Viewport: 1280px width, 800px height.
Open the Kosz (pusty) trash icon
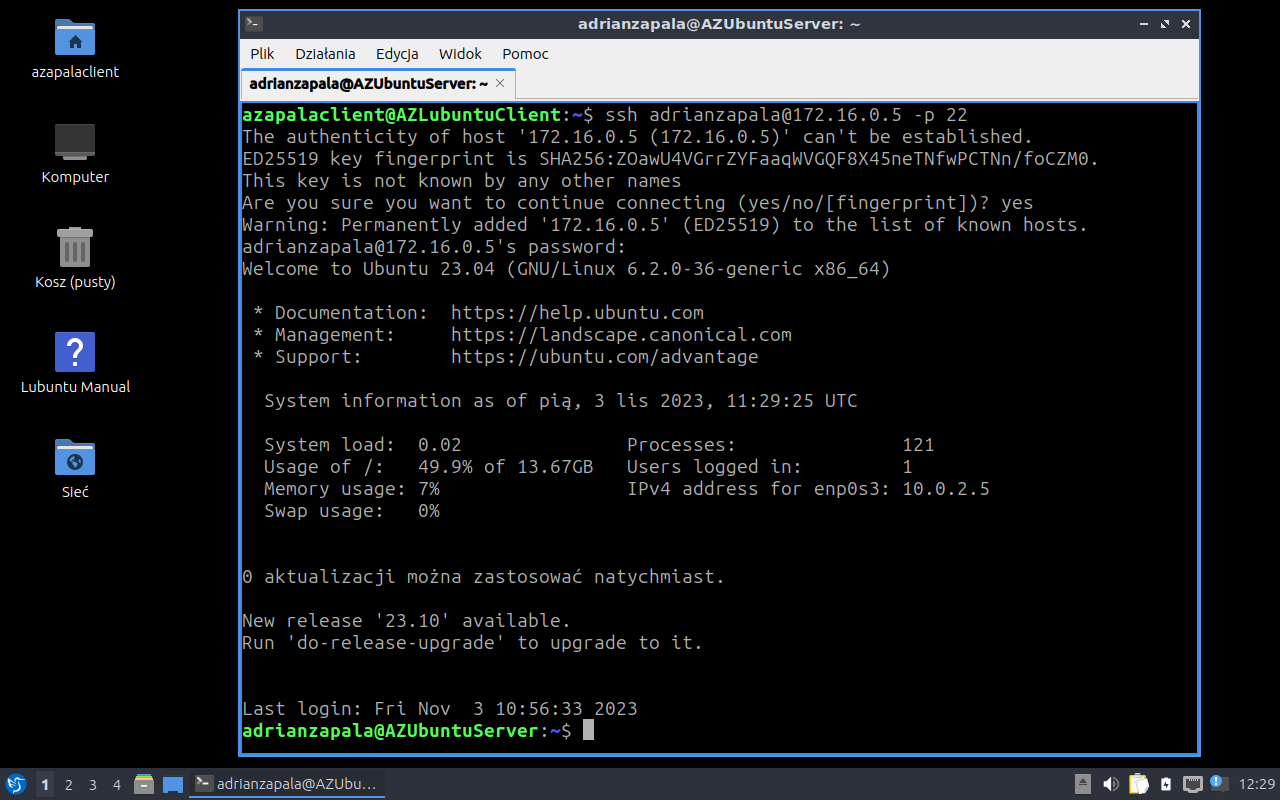click(x=75, y=247)
